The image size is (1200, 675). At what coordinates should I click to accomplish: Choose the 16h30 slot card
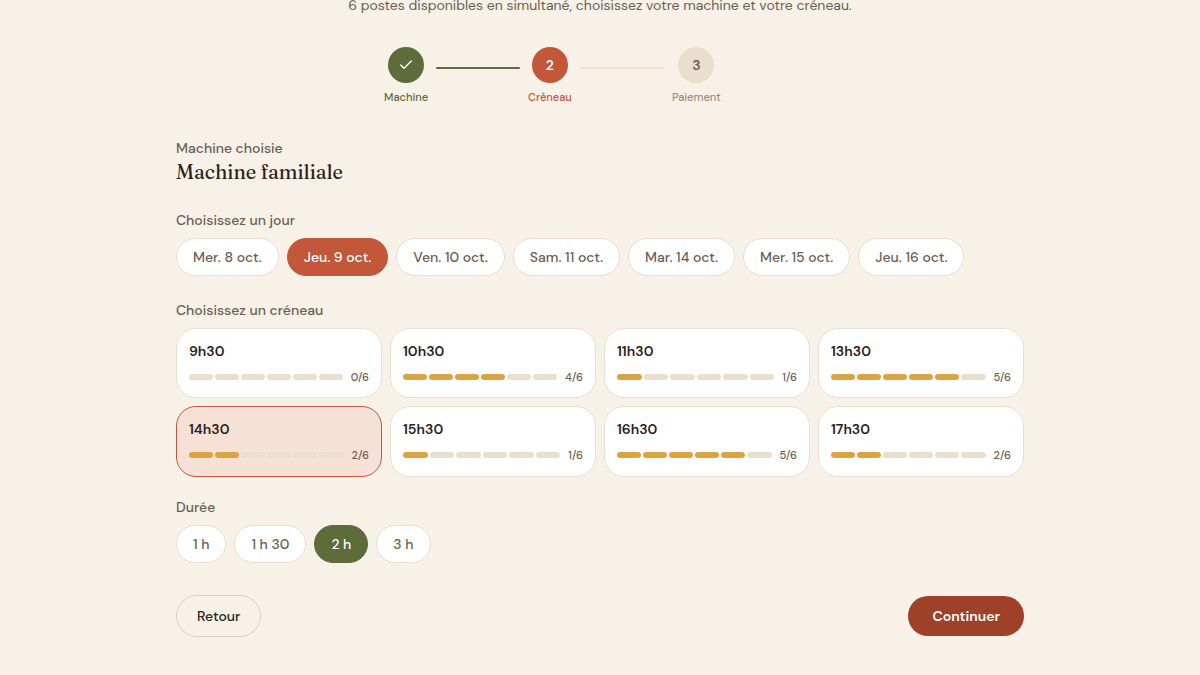coord(707,441)
